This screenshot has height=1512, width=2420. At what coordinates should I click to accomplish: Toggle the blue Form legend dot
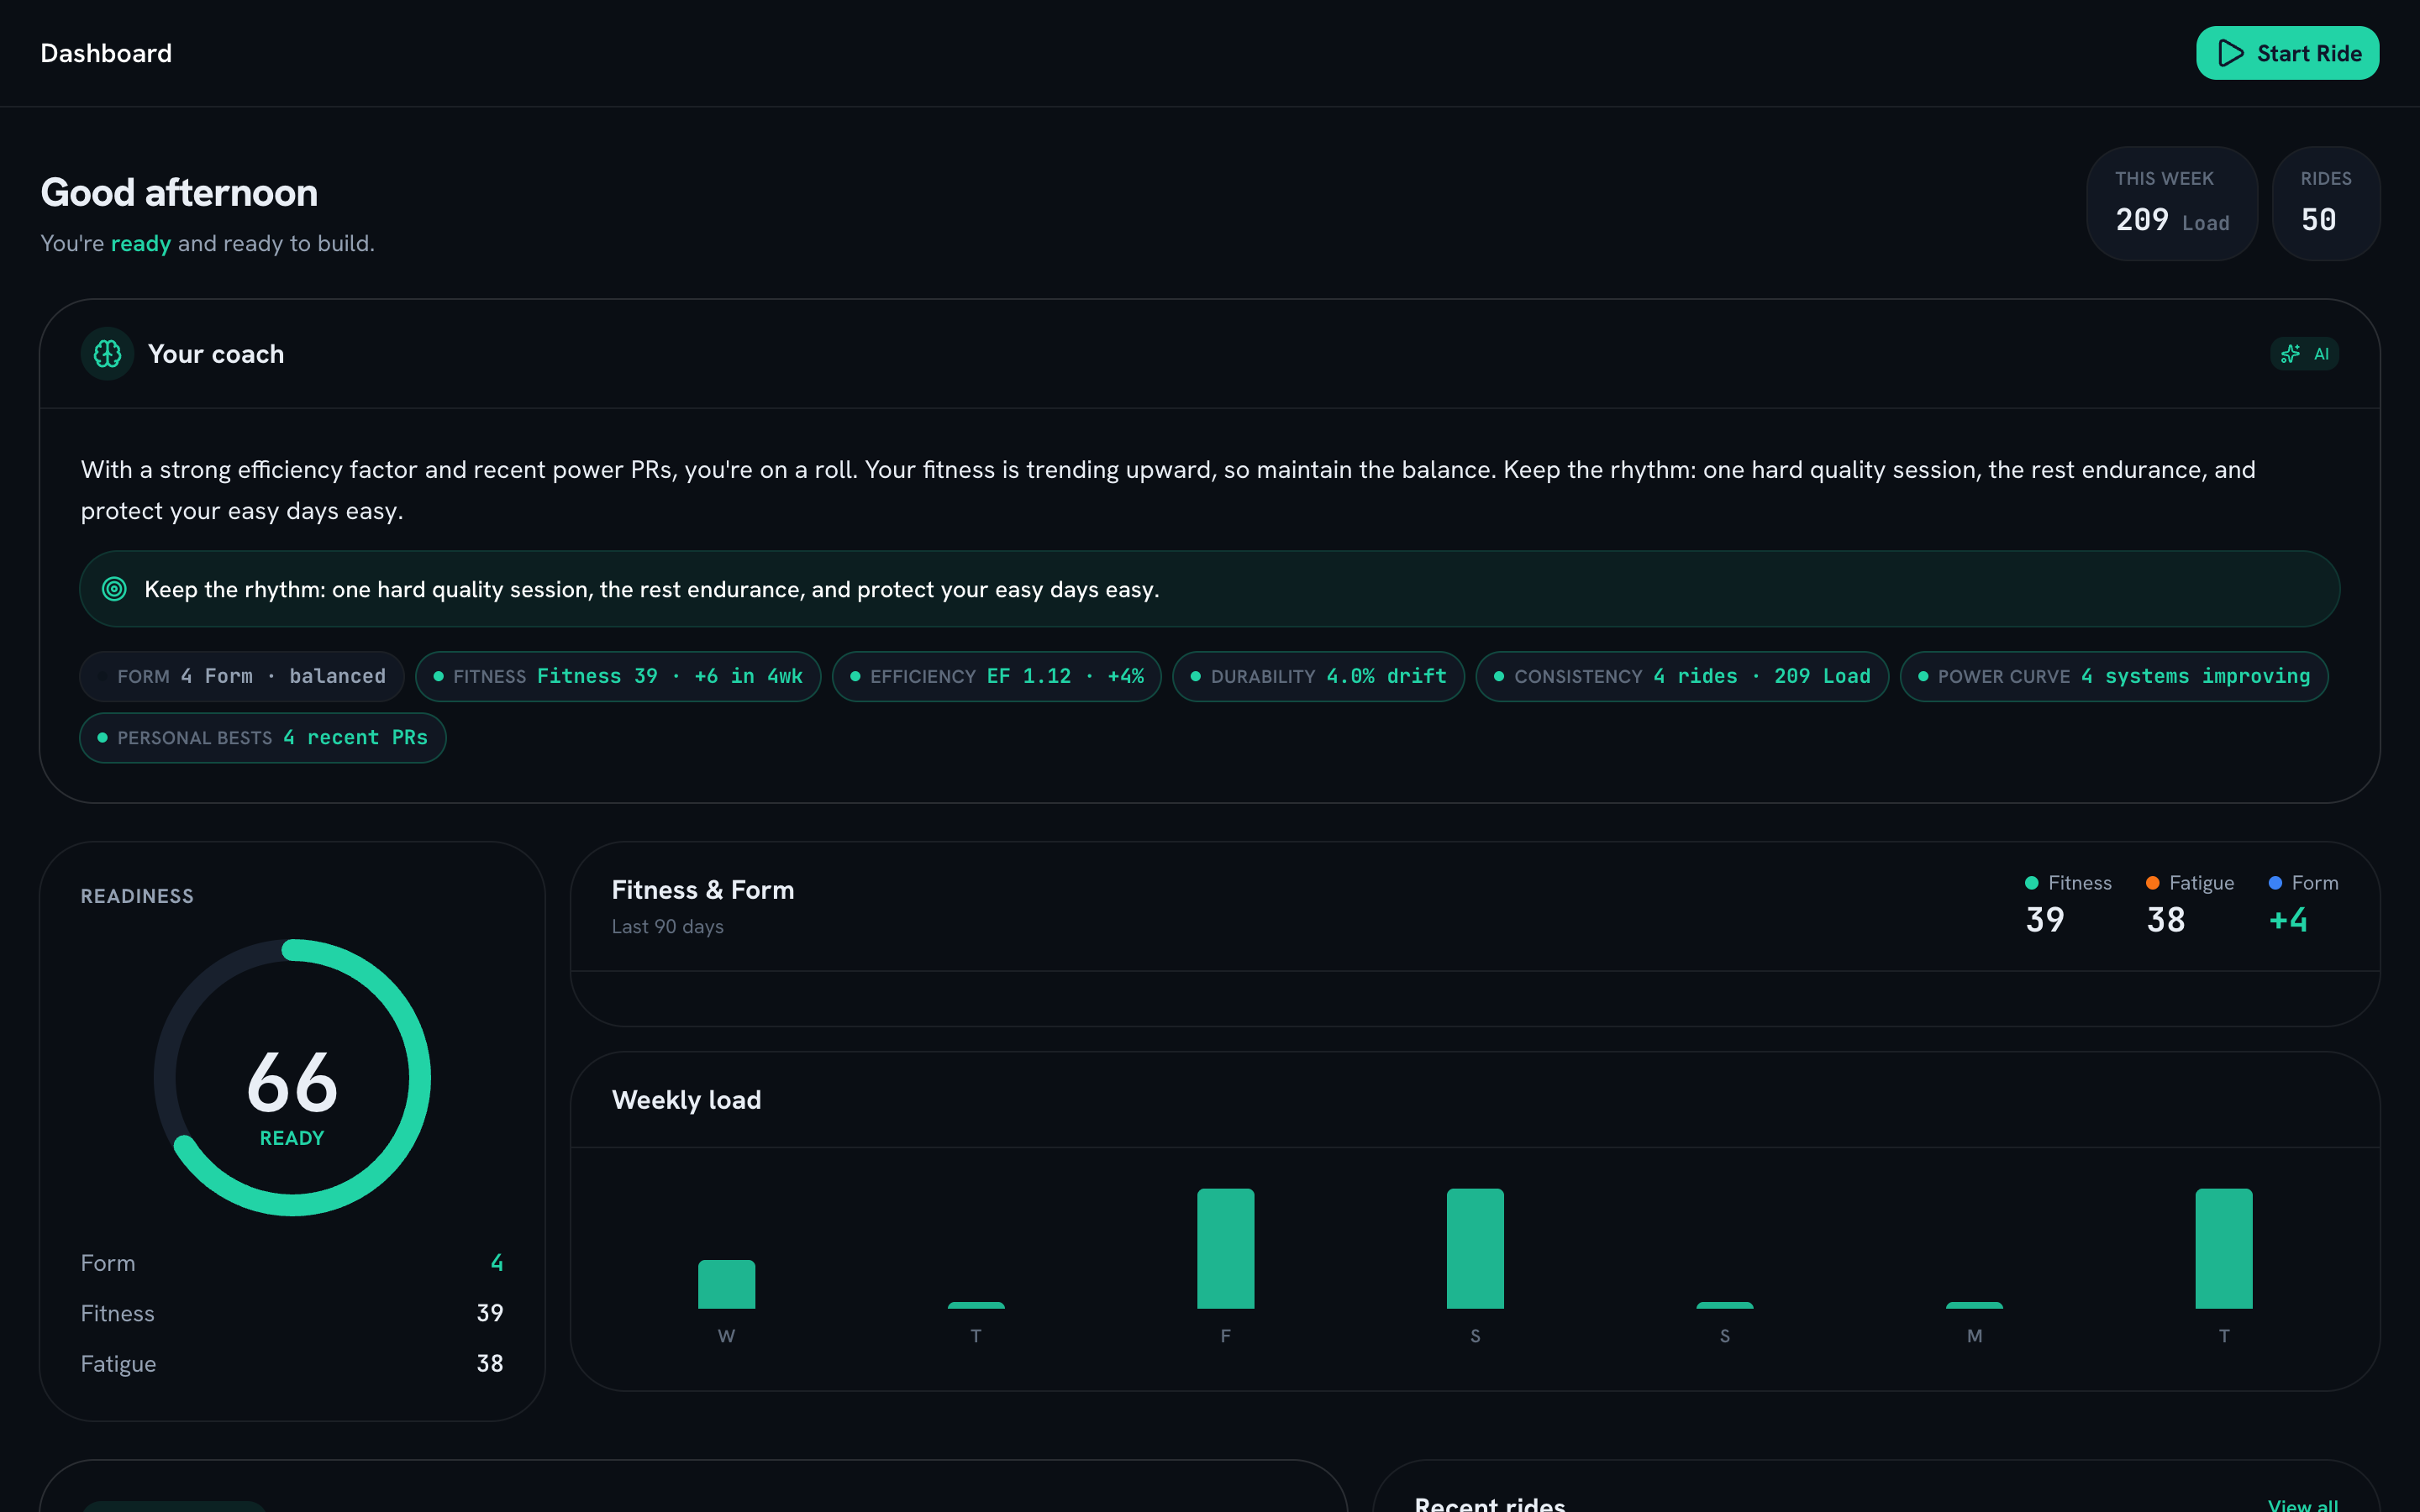tap(2275, 883)
